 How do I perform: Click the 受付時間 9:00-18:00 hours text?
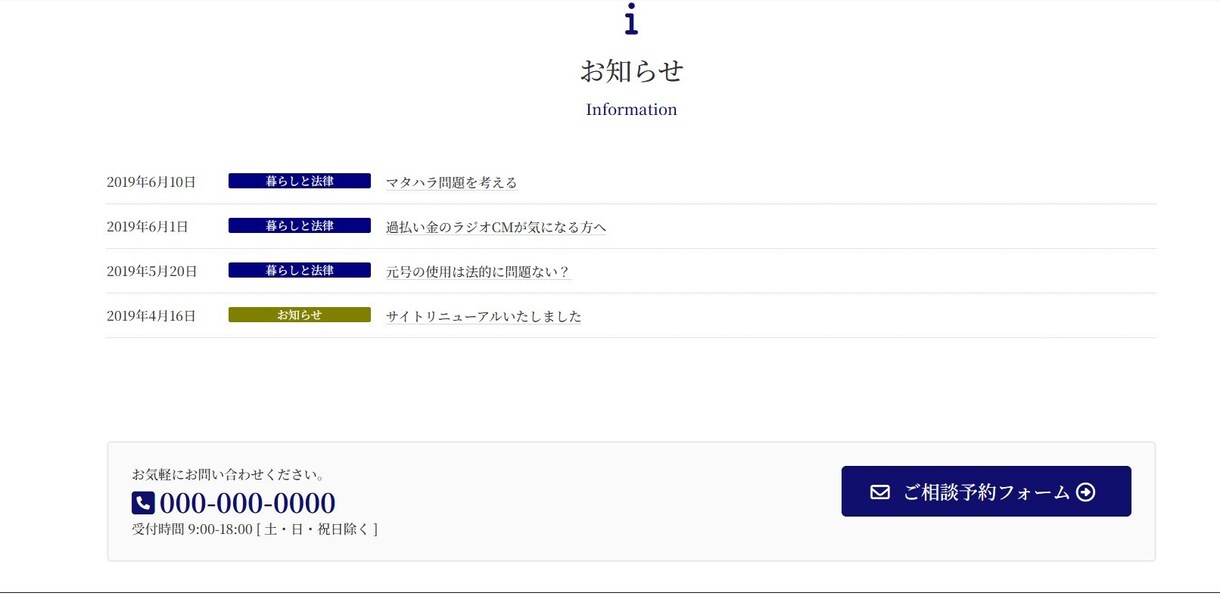pyautogui.click(x=255, y=529)
